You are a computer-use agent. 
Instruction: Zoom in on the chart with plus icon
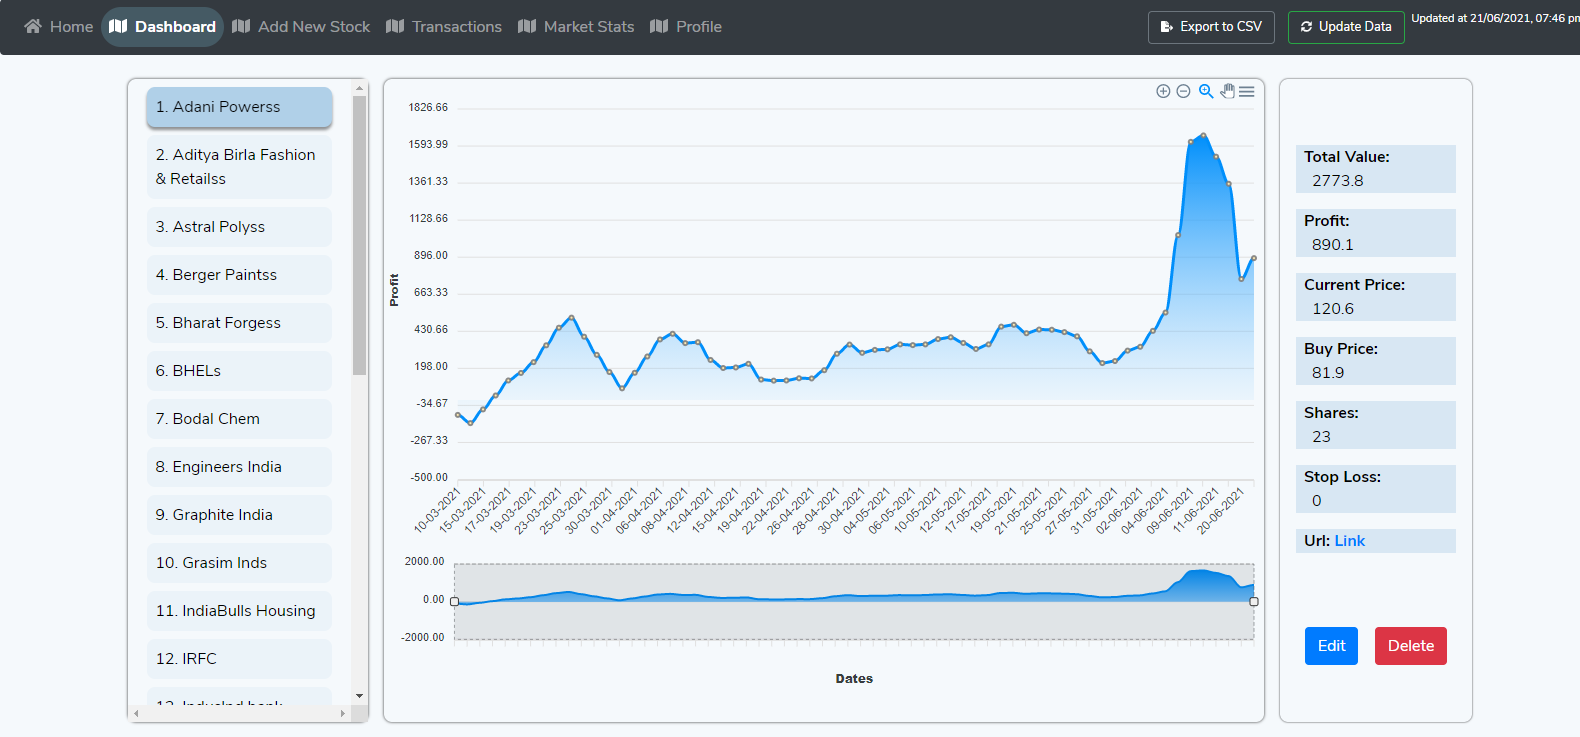[x=1163, y=91]
